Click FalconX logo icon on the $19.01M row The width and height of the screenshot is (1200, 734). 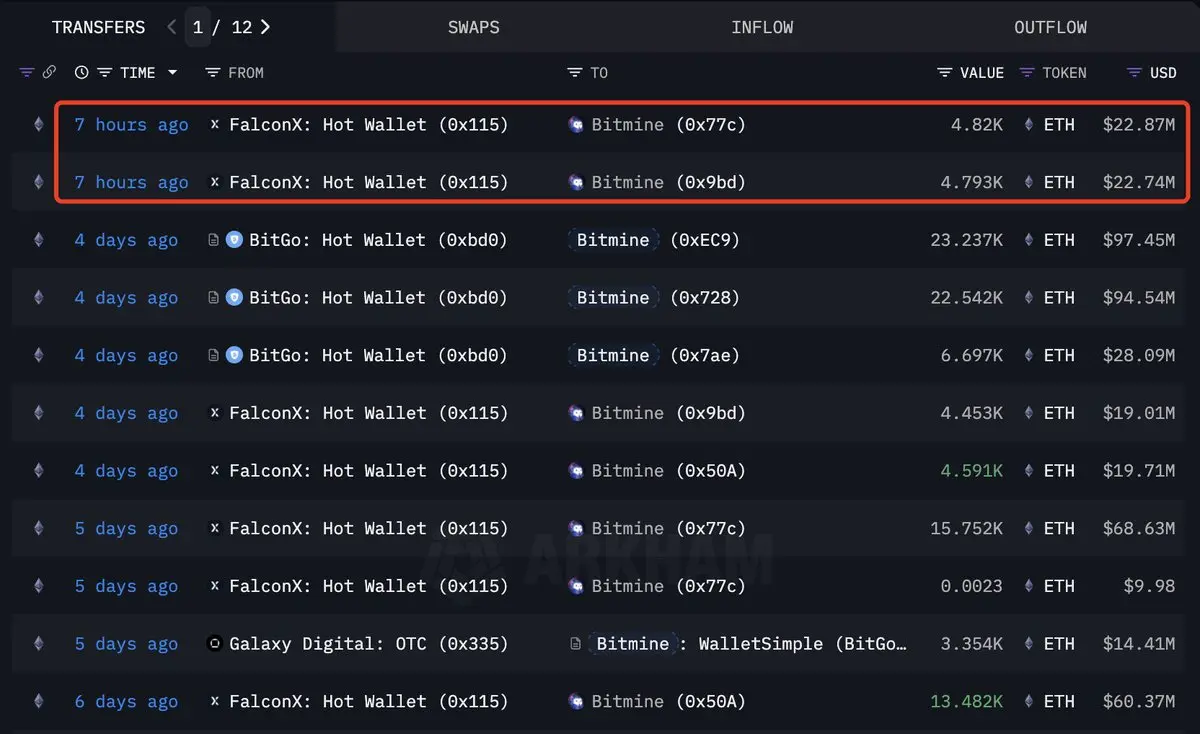pos(214,413)
